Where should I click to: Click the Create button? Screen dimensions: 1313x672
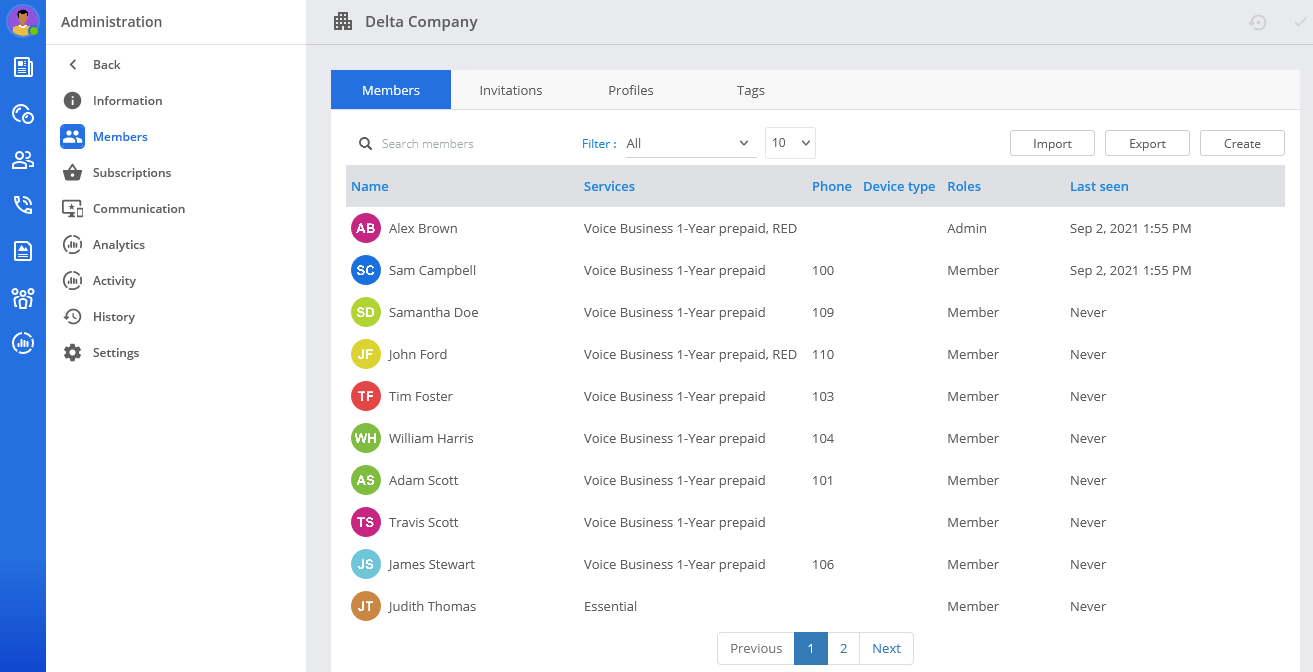pos(1242,144)
